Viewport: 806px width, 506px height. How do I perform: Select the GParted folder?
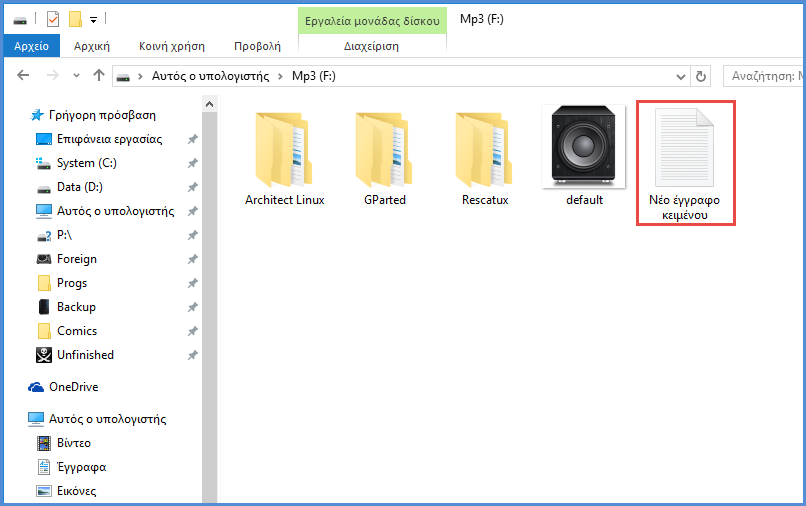click(x=384, y=157)
